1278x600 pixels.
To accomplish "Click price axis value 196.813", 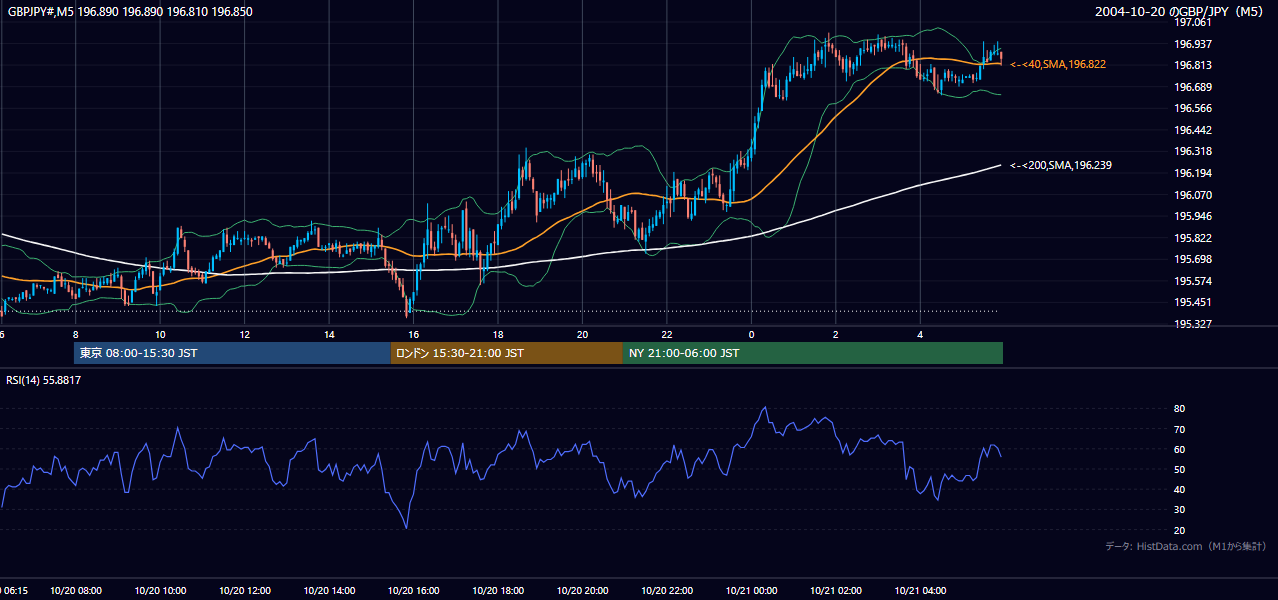I will coord(1193,65).
